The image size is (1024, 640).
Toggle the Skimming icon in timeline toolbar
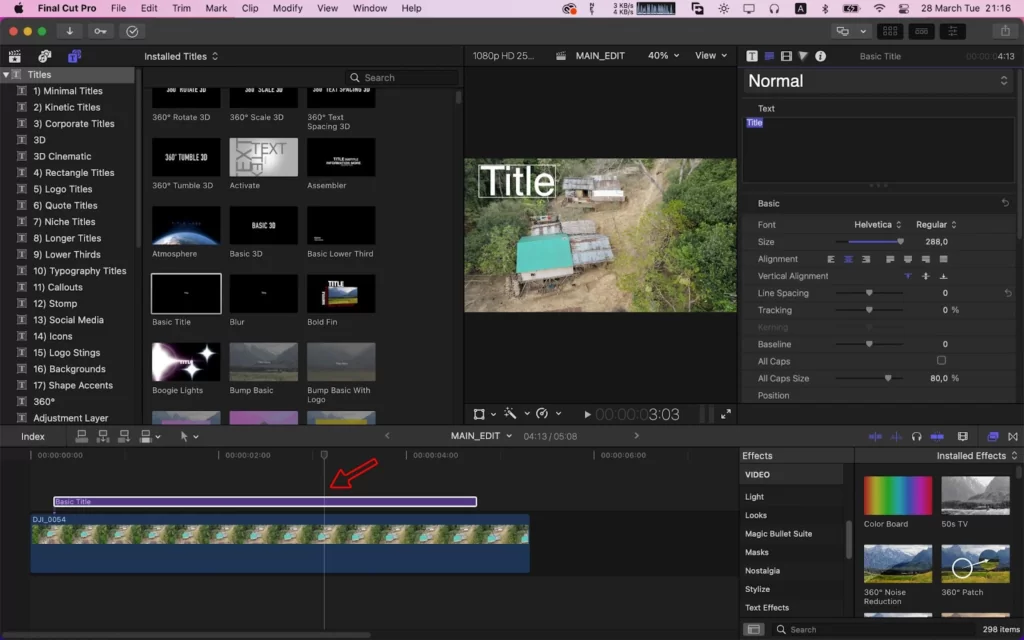click(x=875, y=436)
